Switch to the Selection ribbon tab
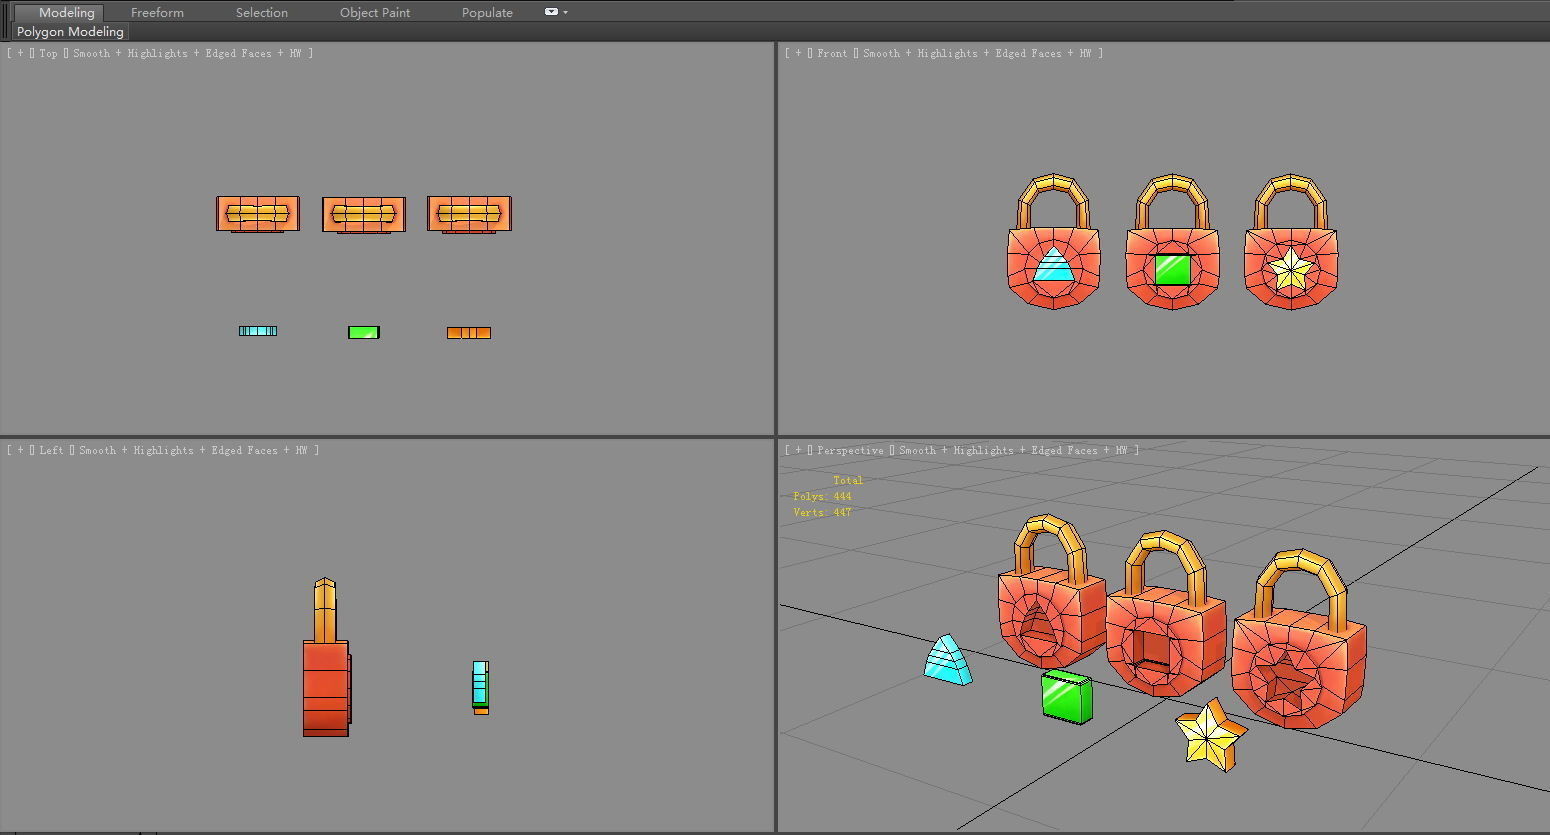Image resolution: width=1550 pixels, height=835 pixels. tap(261, 12)
